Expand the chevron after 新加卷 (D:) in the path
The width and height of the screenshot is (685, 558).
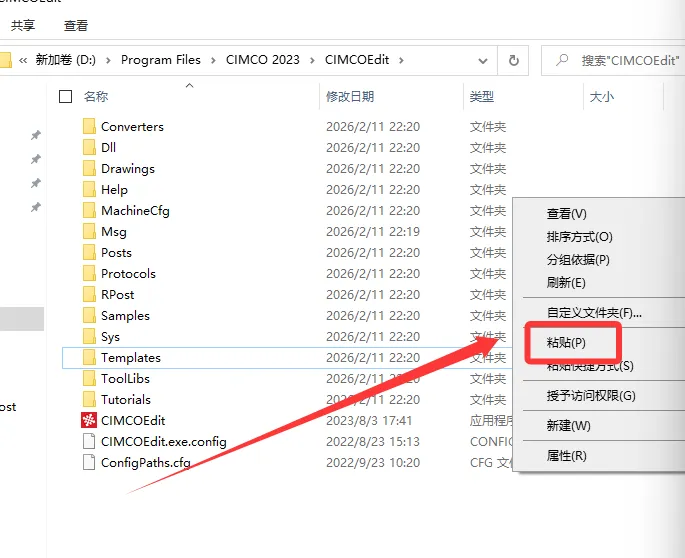pyautogui.click(x=108, y=60)
